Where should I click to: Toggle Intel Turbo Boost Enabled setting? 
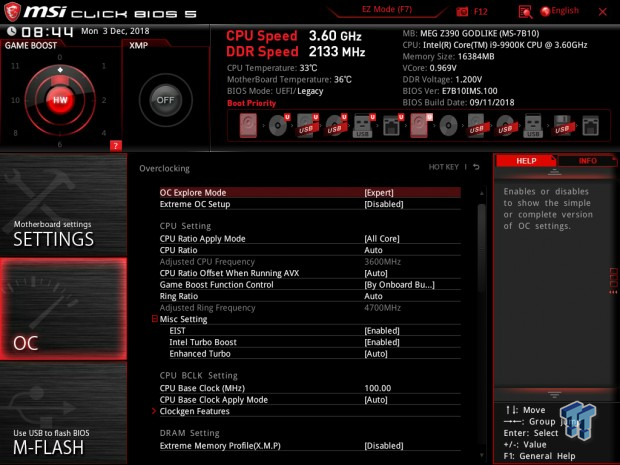click(x=310, y=342)
